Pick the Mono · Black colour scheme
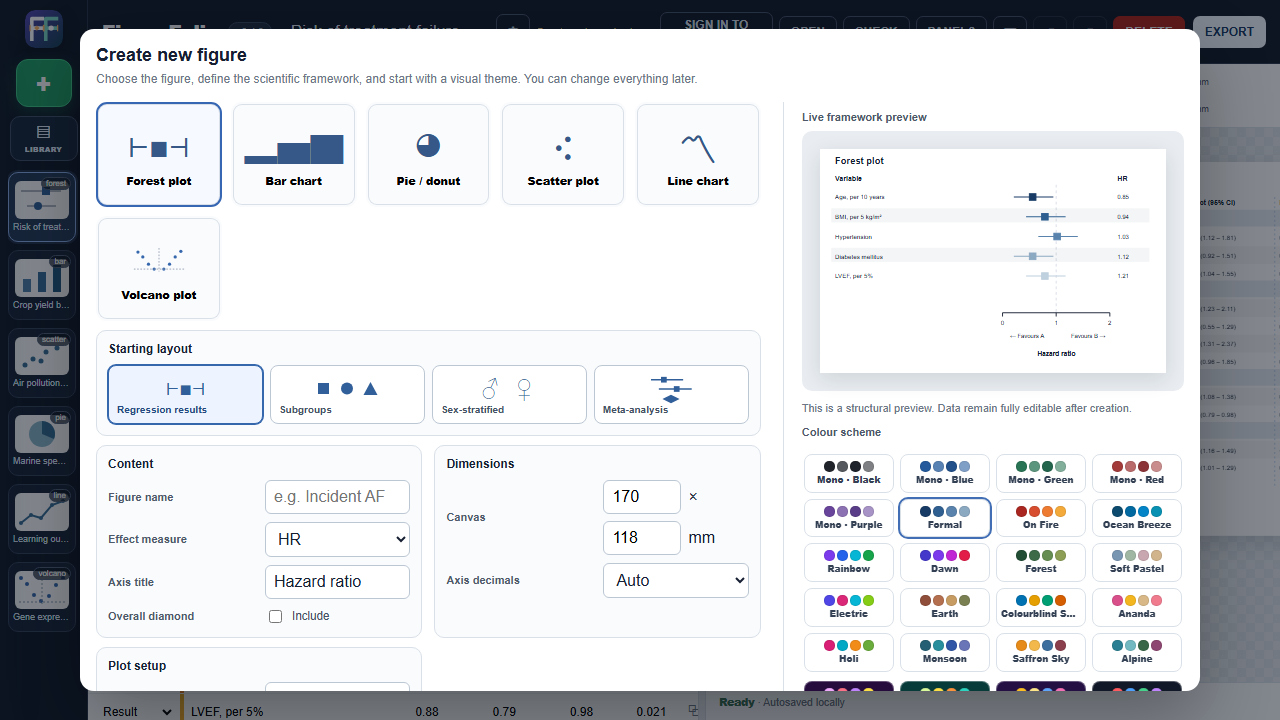Image resolution: width=1280 pixels, height=720 pixels. point(849,473)
